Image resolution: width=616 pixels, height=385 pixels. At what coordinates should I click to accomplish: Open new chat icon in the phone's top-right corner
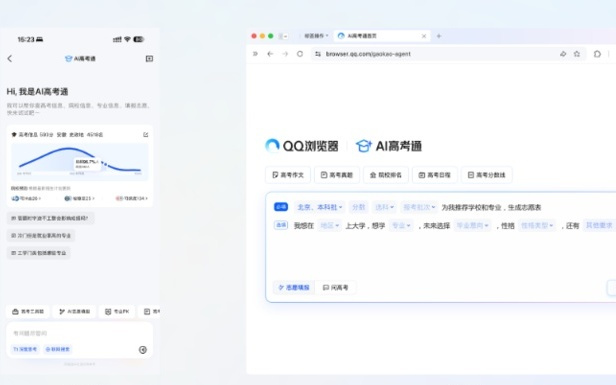click(149, 59)
